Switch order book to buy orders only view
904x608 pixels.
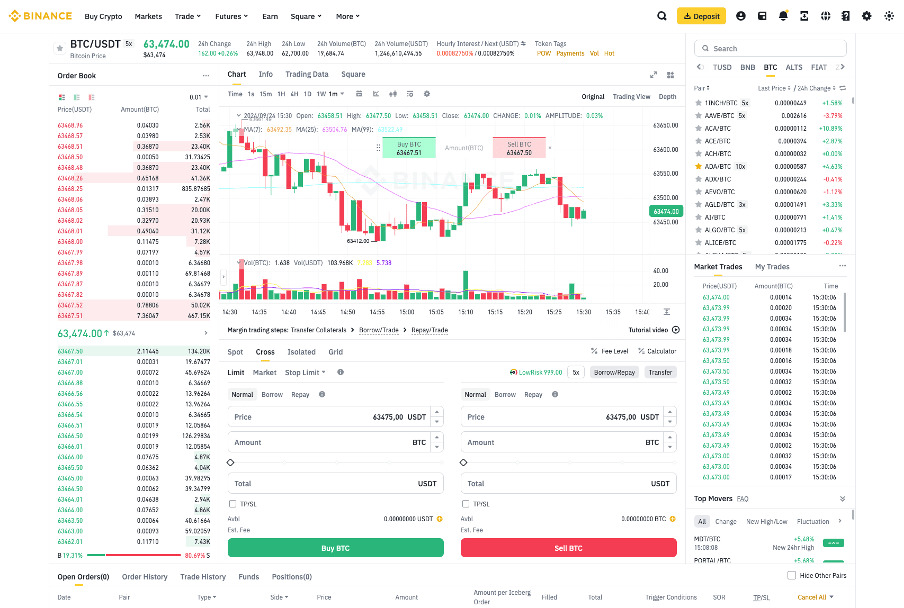pos(76,95)
